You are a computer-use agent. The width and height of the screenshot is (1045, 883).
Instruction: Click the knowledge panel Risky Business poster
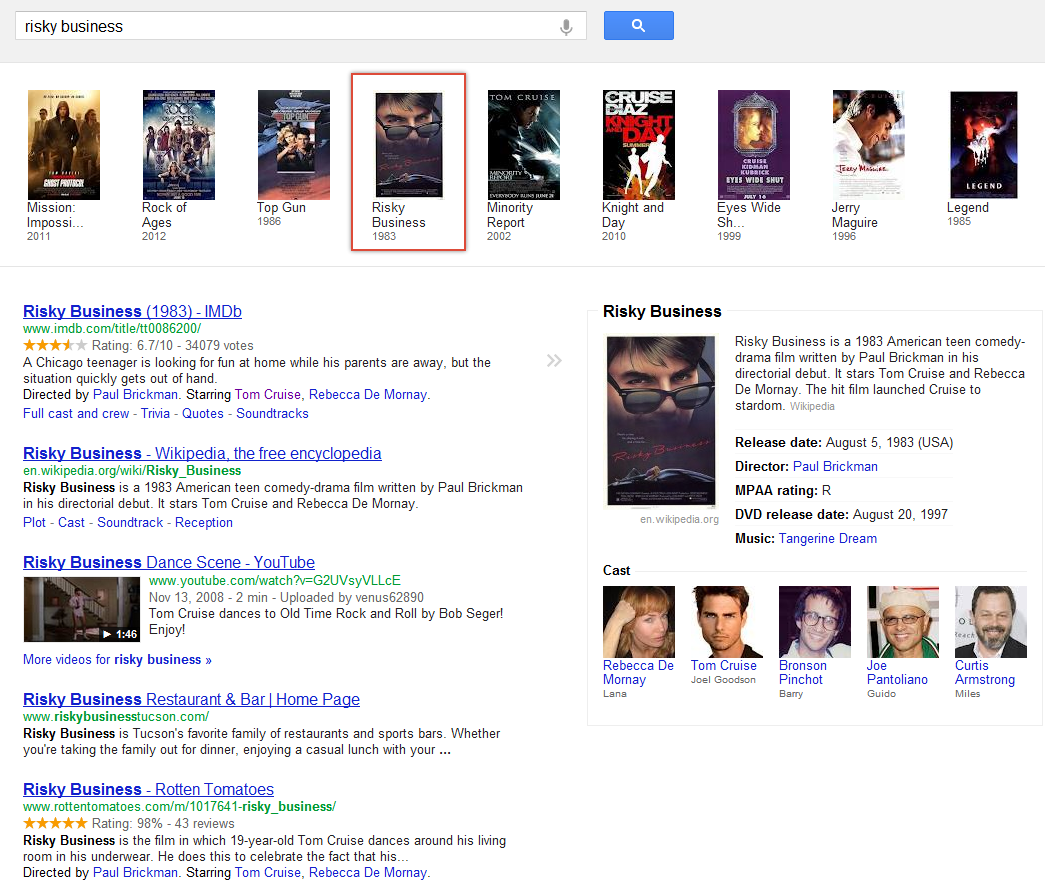pyautogui.click(x=661, y=421)
